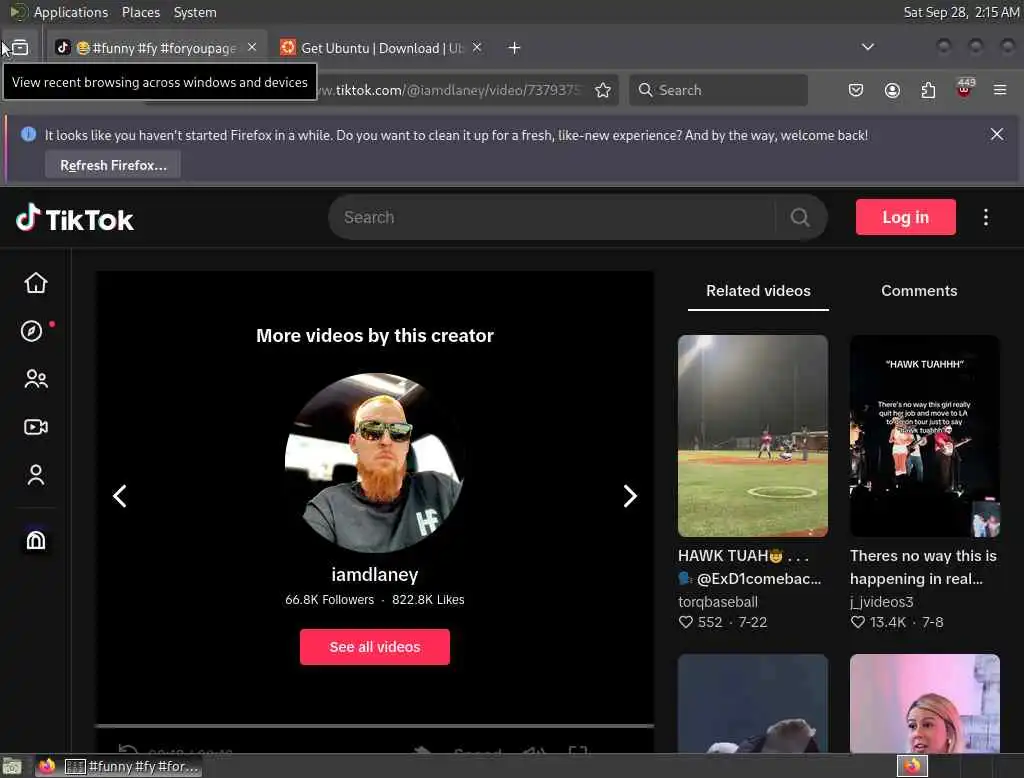
Task: Expand the list all tabs chevron
Action: pyautogui.click(x=867, y=47)
